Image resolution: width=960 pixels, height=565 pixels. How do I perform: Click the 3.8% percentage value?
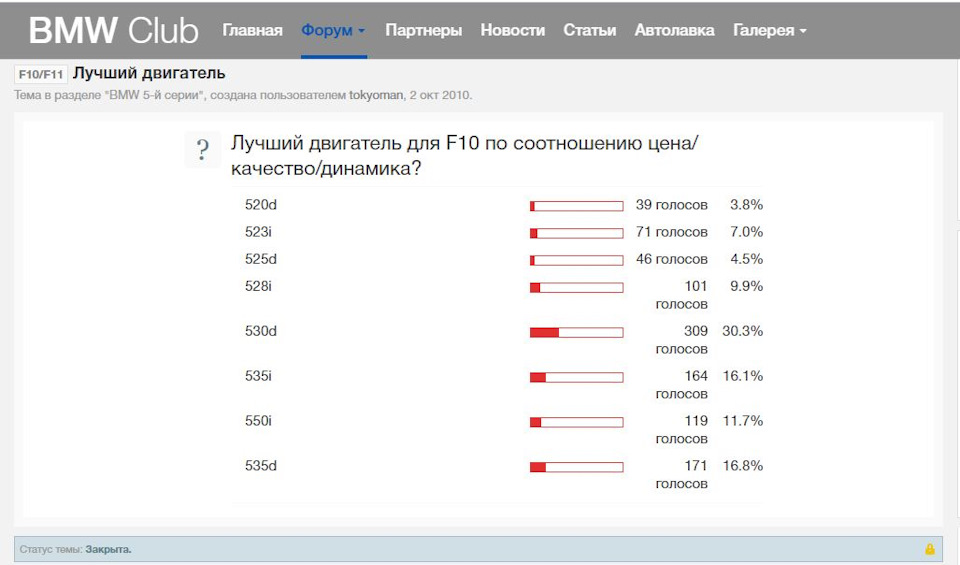pyautogui.click(x=746, y=205)
